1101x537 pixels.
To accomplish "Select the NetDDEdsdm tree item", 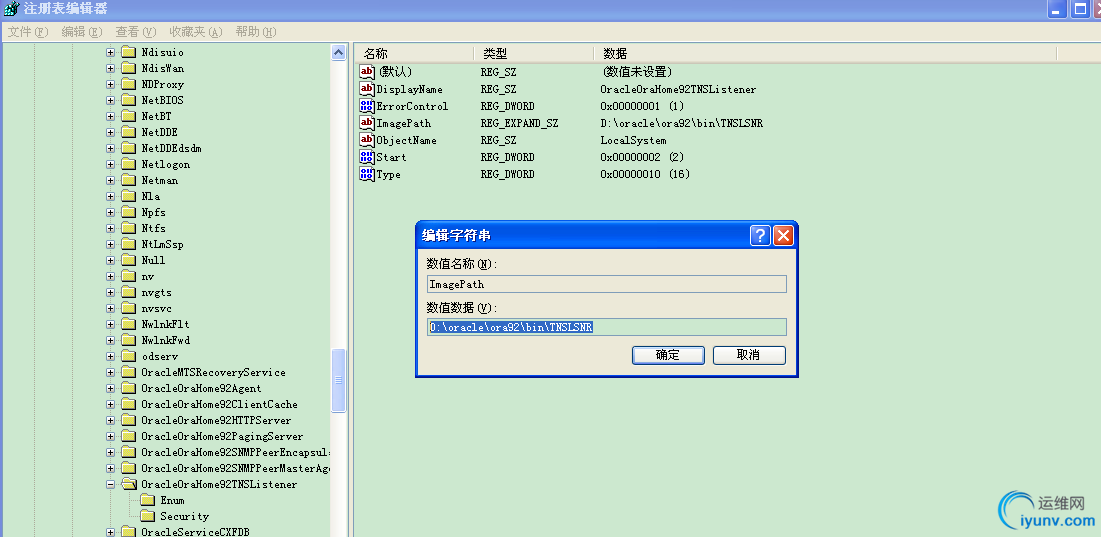I will (x=171, y=148).
